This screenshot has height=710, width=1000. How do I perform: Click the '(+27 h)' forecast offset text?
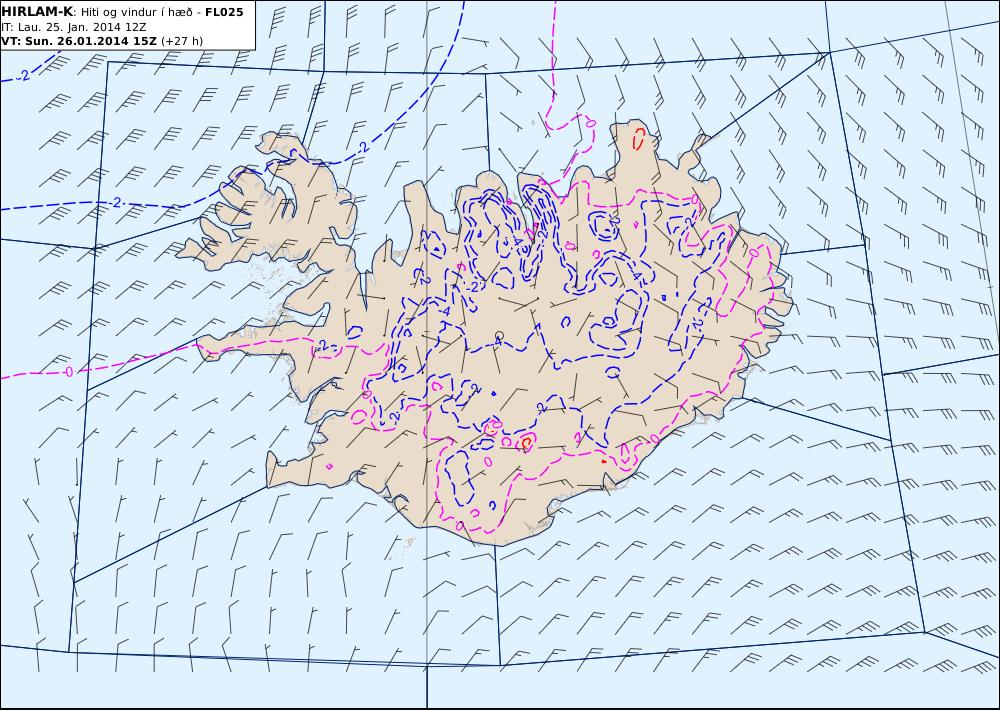pyautogui.click(x=182, y=41)
